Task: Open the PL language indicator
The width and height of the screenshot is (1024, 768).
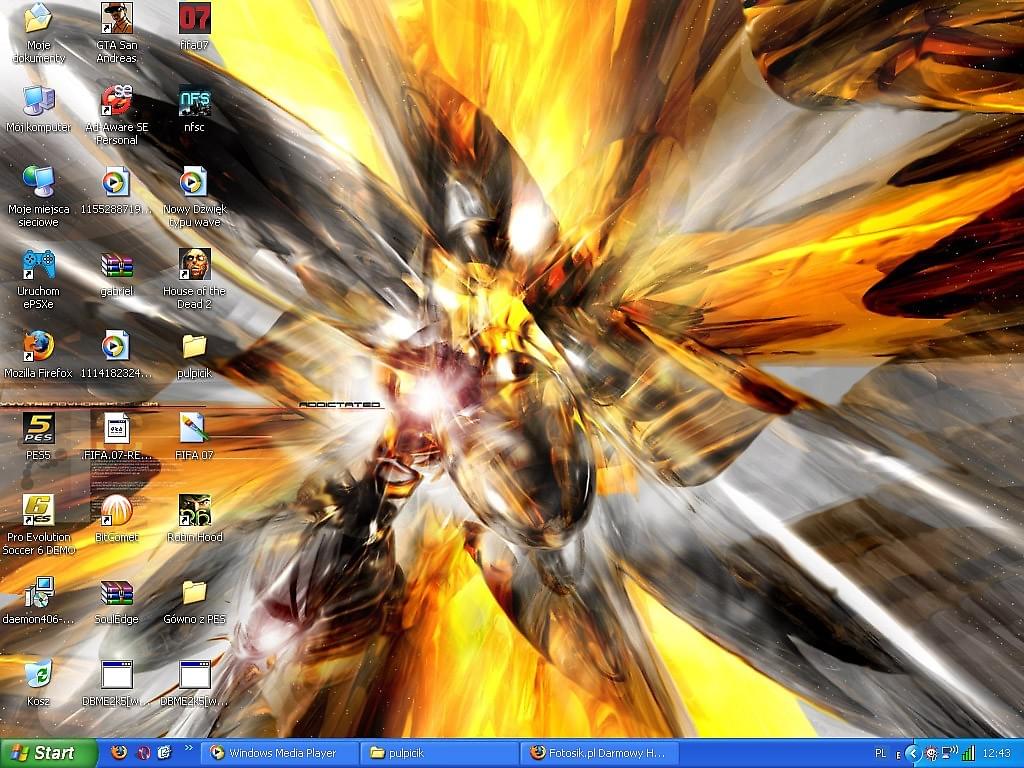Action: tap(880, 754)
